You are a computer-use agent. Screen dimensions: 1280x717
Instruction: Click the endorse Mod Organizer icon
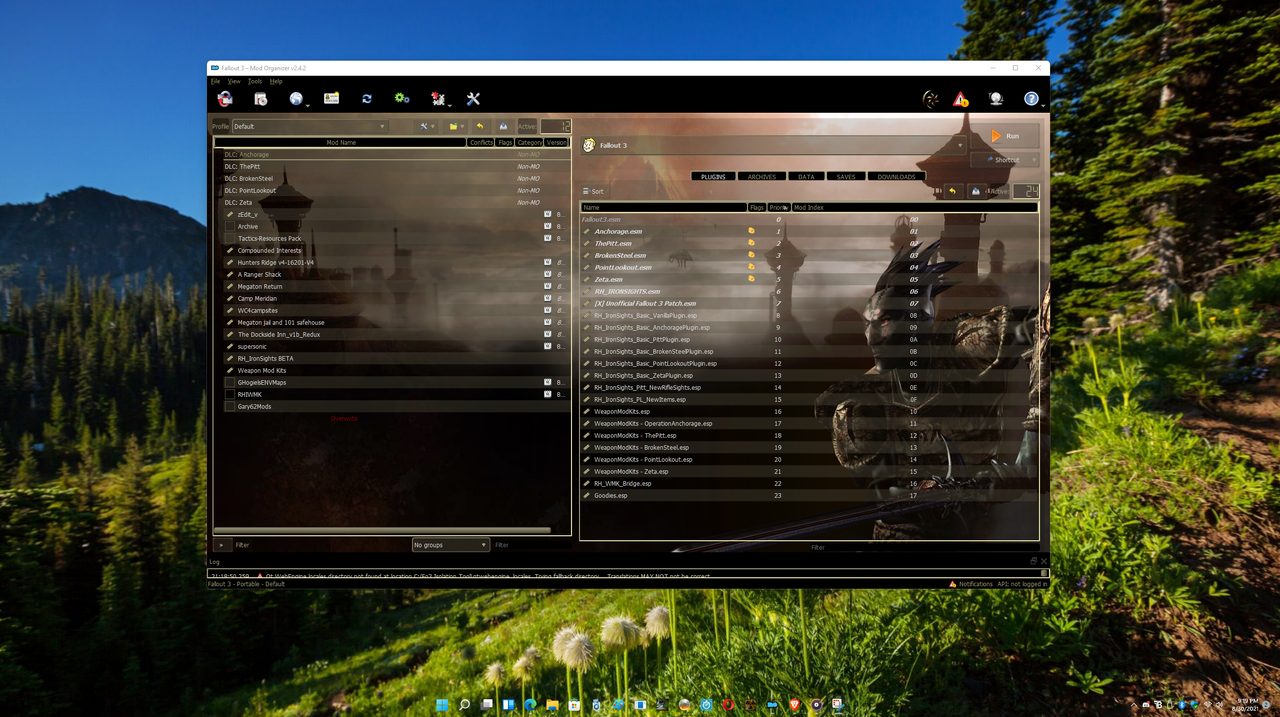coord(930,99)
